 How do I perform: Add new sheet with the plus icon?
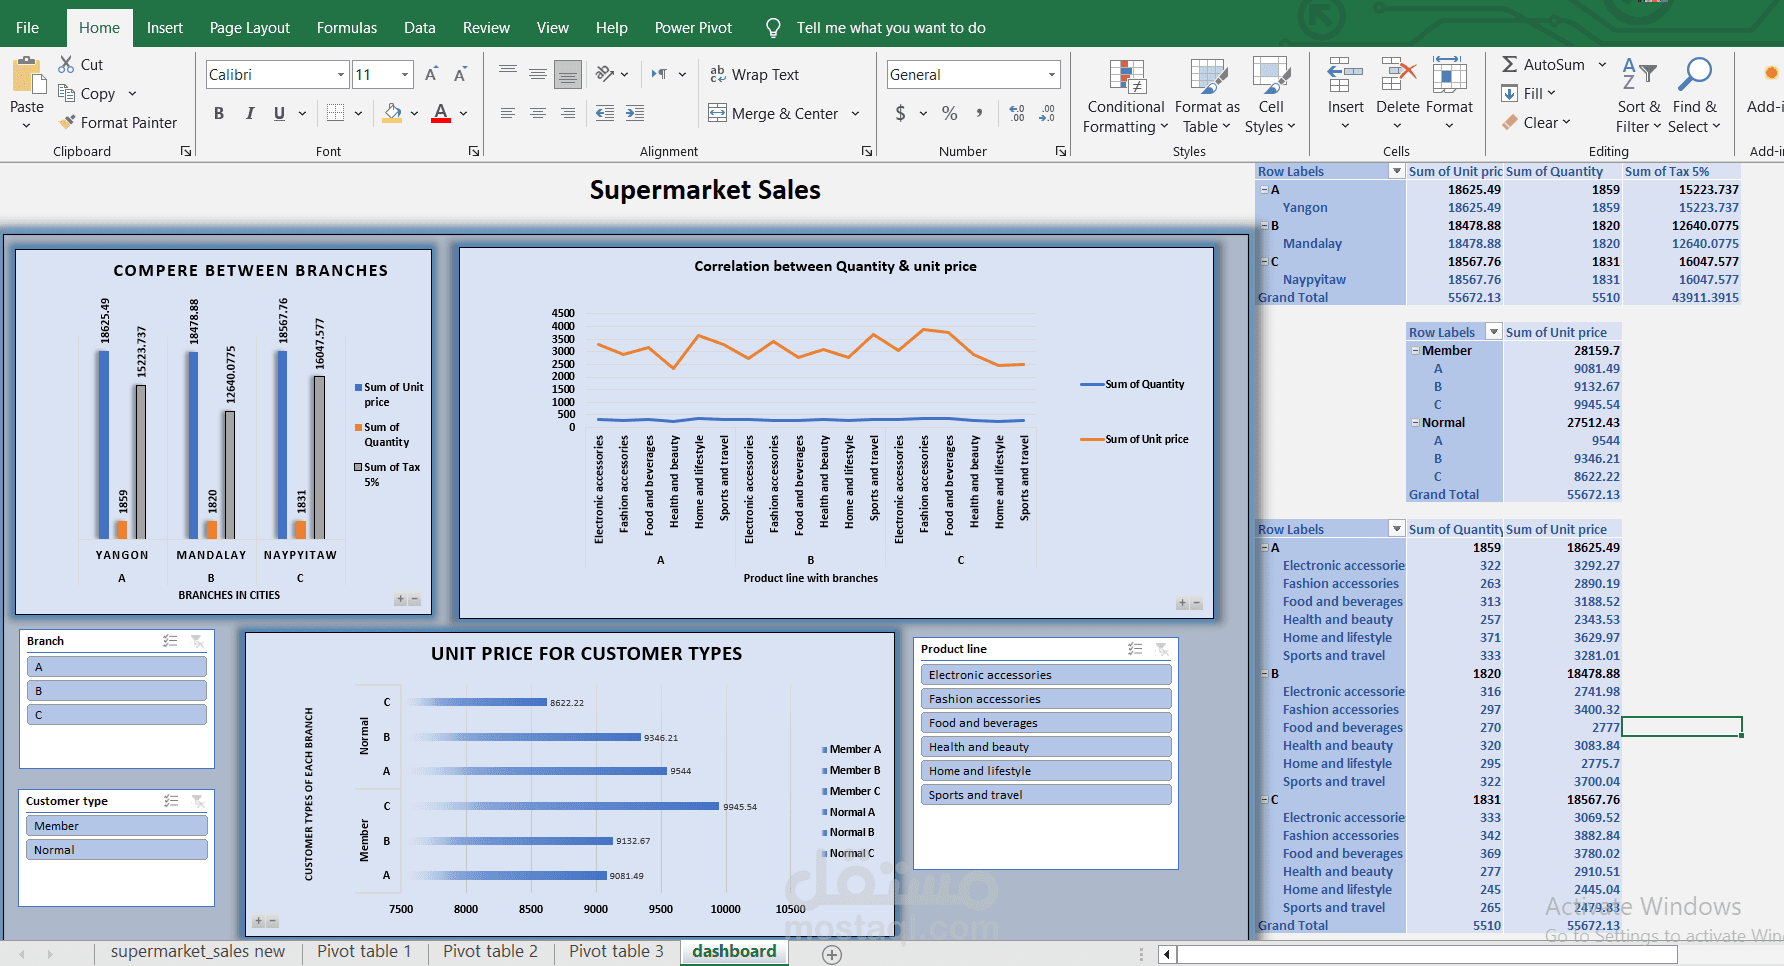(832, 954)
